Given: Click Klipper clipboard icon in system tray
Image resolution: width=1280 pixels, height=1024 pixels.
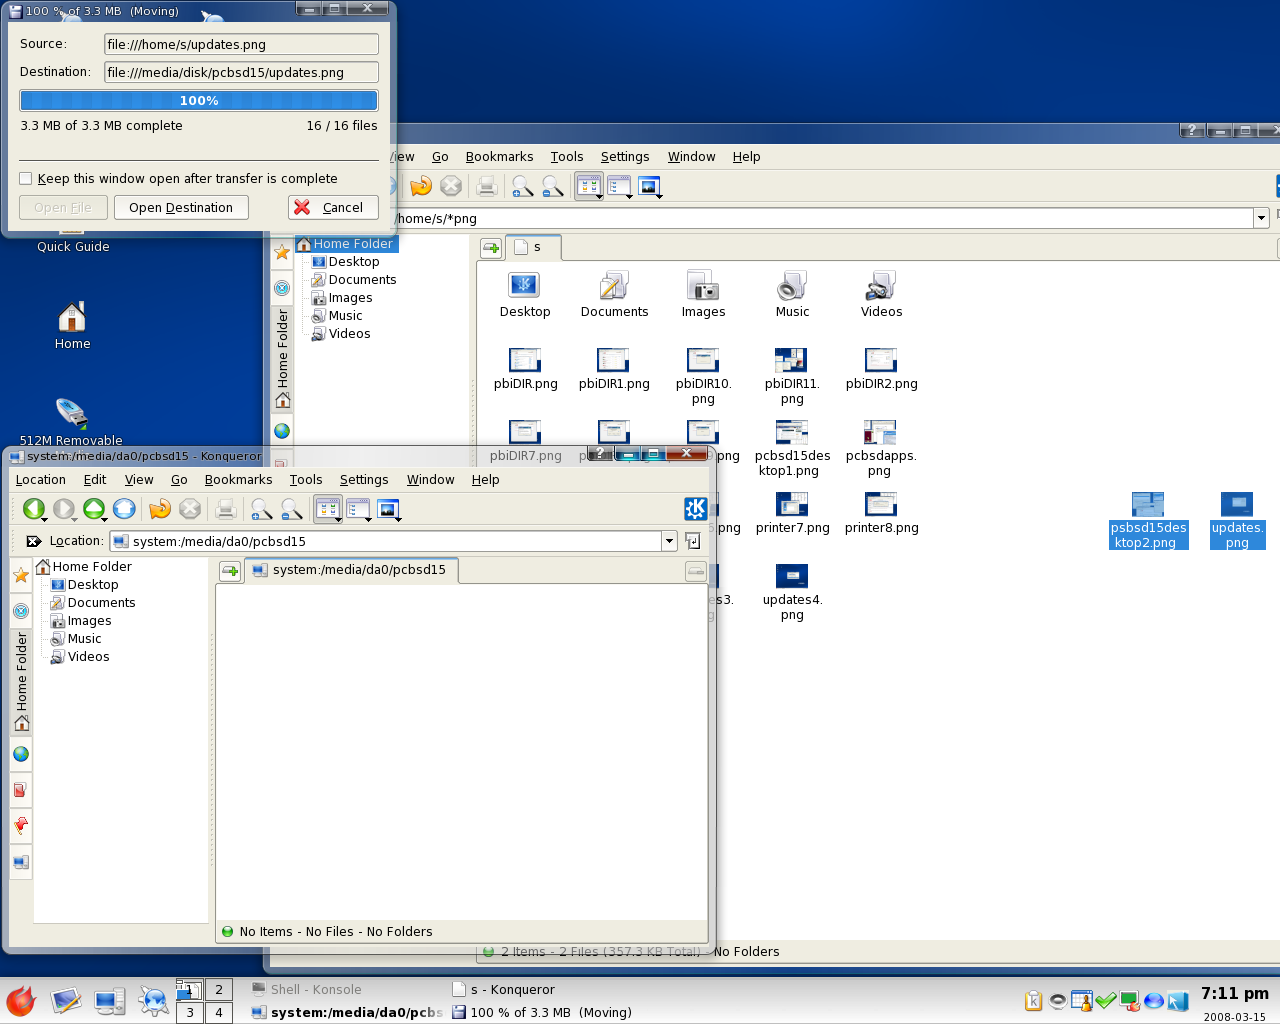Looking at the screenshot, I should (x=1034, y=1001).
